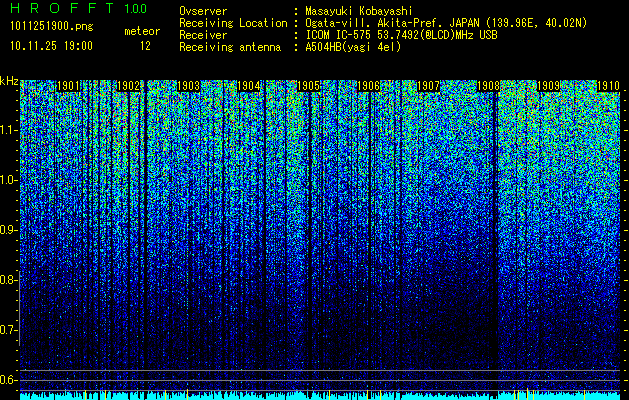Click the 1906 time marker
The image size is (629, 400).
[369, 86]
